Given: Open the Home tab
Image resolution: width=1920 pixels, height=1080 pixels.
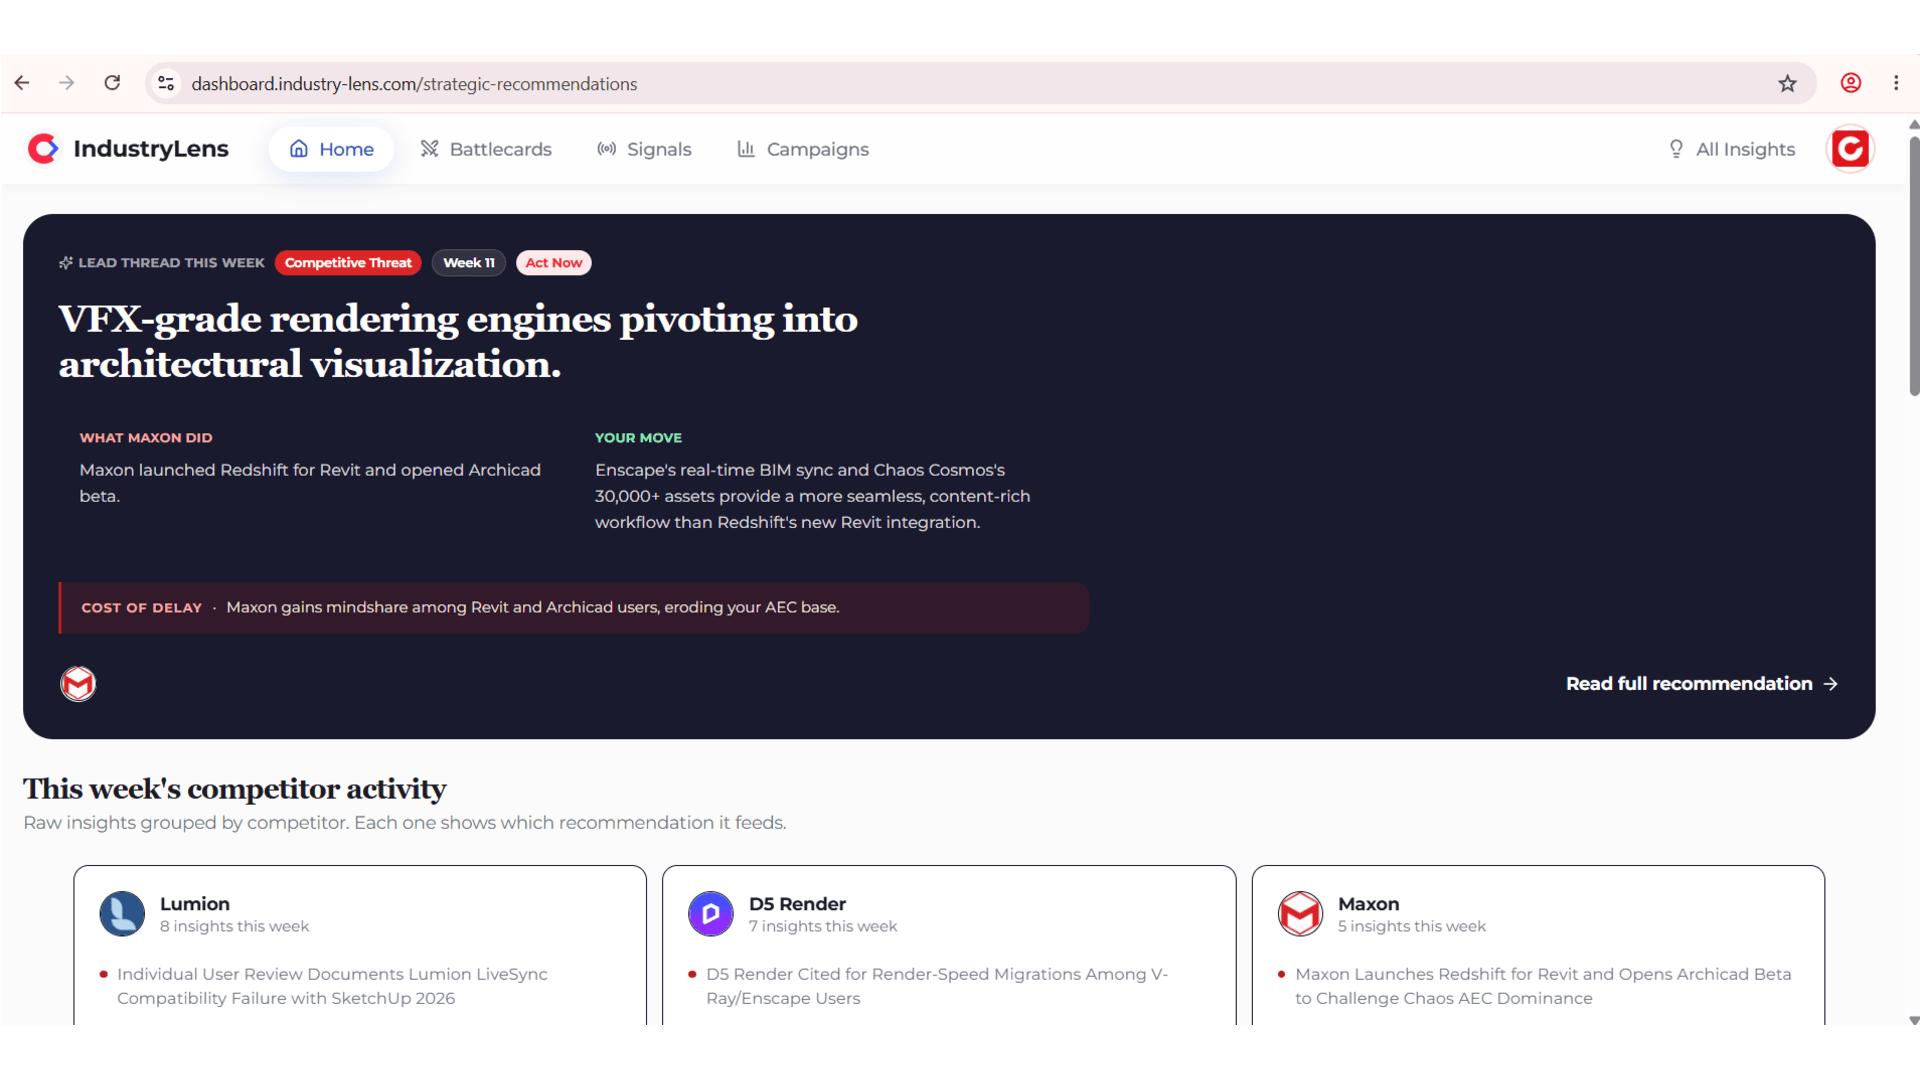Looking at the screenshot, I should (x=331, y=149).
